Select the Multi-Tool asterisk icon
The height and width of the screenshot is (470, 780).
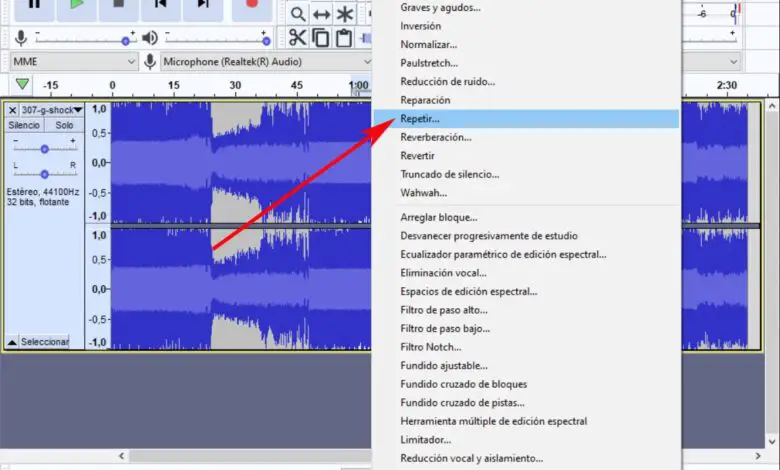pos(344,14)
